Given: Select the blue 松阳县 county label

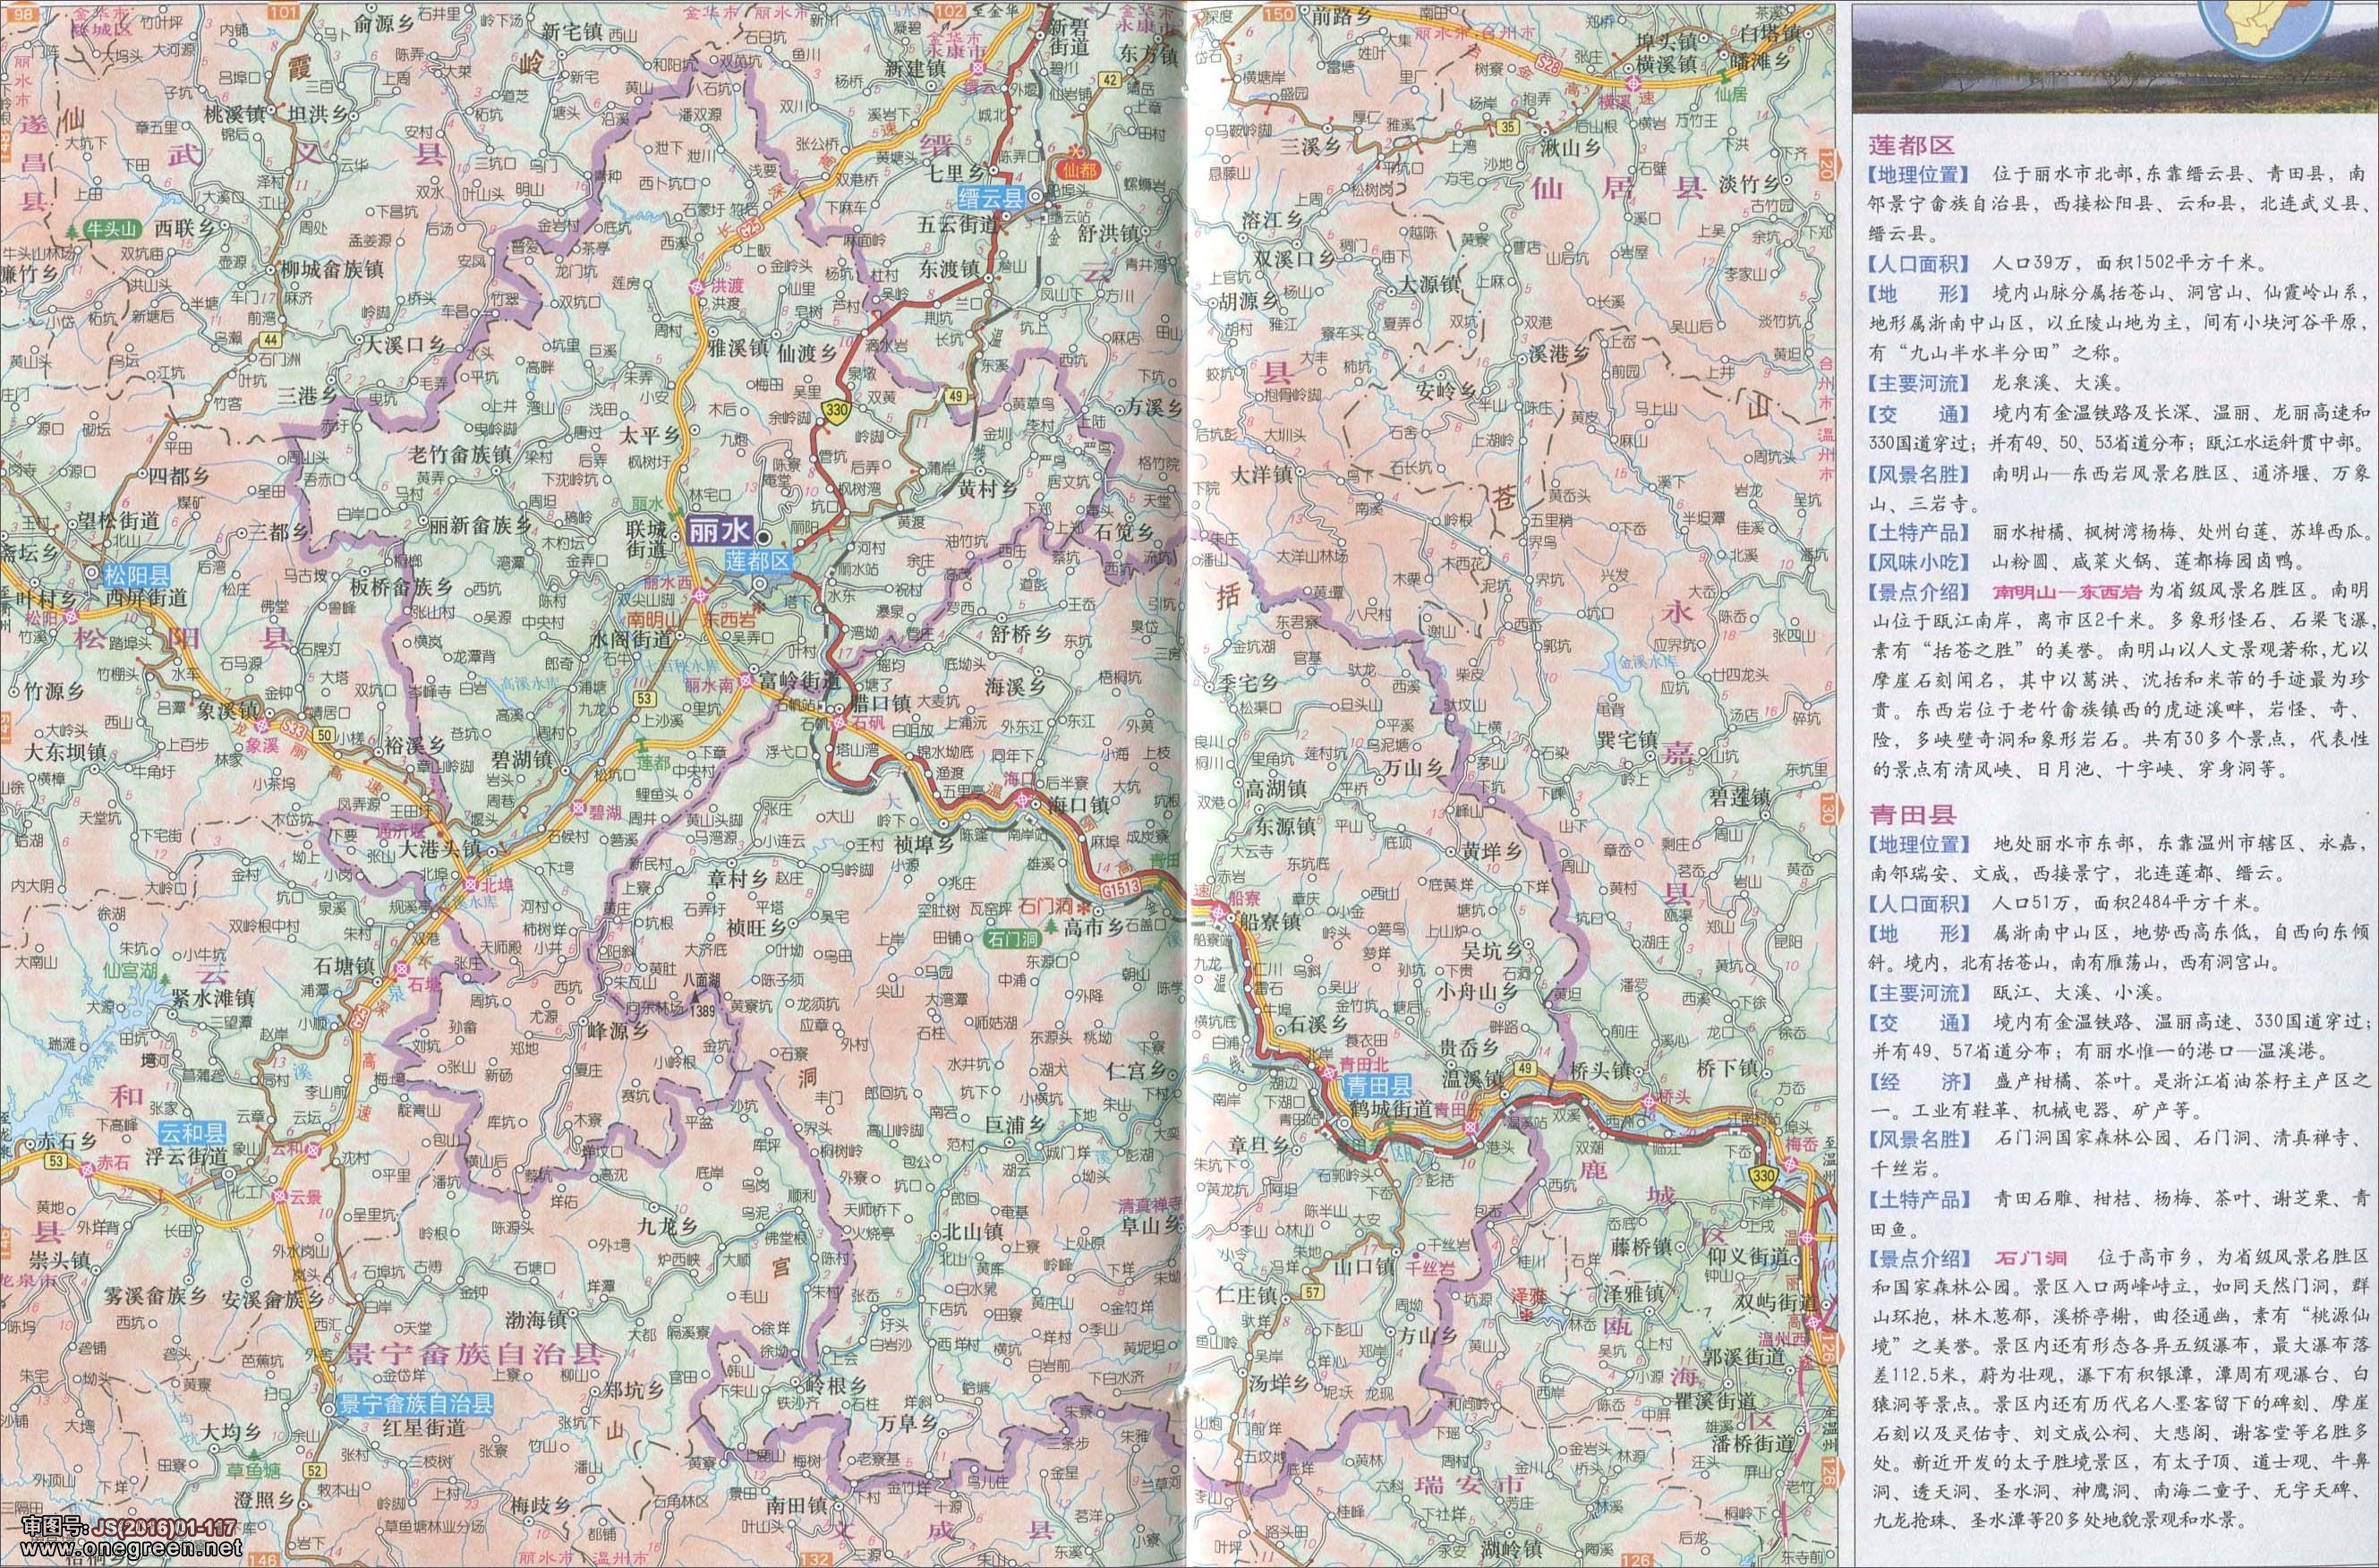Looking at the screenshot, I should 138,575.
